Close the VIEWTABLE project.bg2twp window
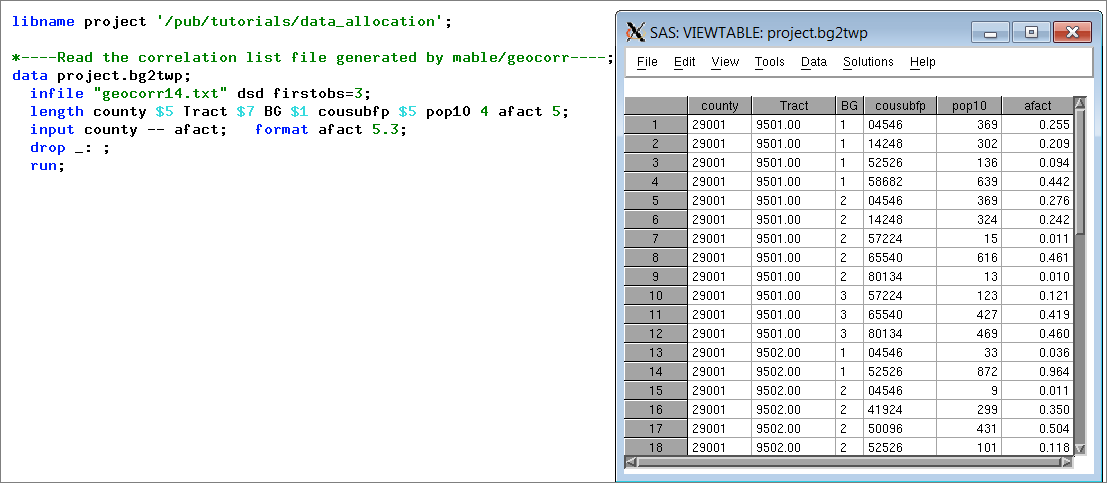Screen dimensions: 1107x483 1071,33
